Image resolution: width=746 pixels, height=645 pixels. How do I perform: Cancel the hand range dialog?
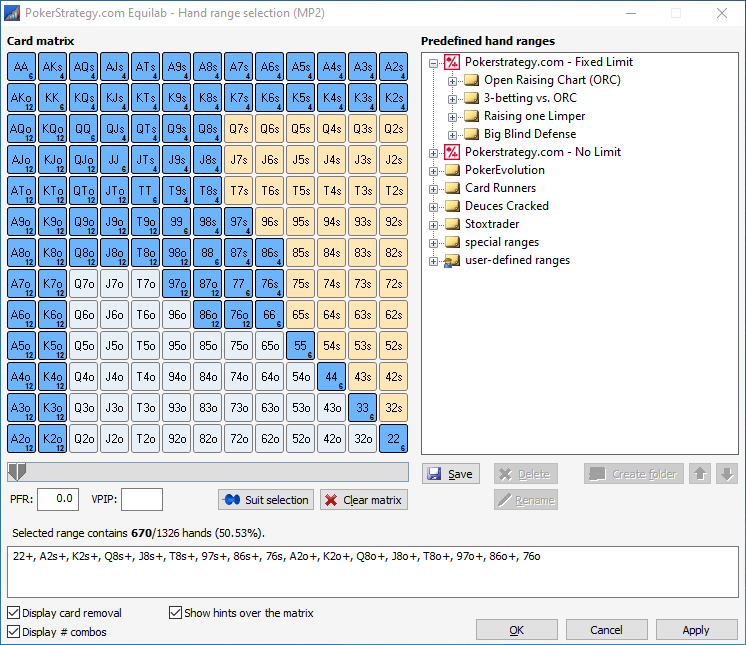[607, 630]
